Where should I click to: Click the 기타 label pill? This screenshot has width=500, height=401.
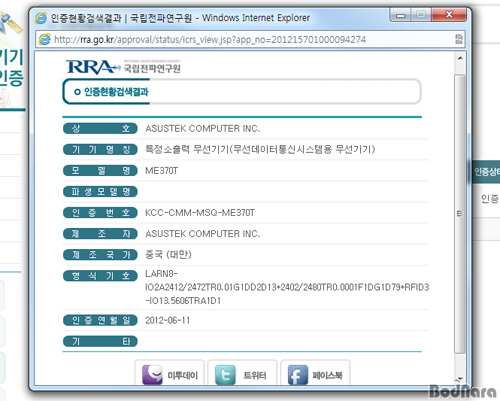(100, 341)
